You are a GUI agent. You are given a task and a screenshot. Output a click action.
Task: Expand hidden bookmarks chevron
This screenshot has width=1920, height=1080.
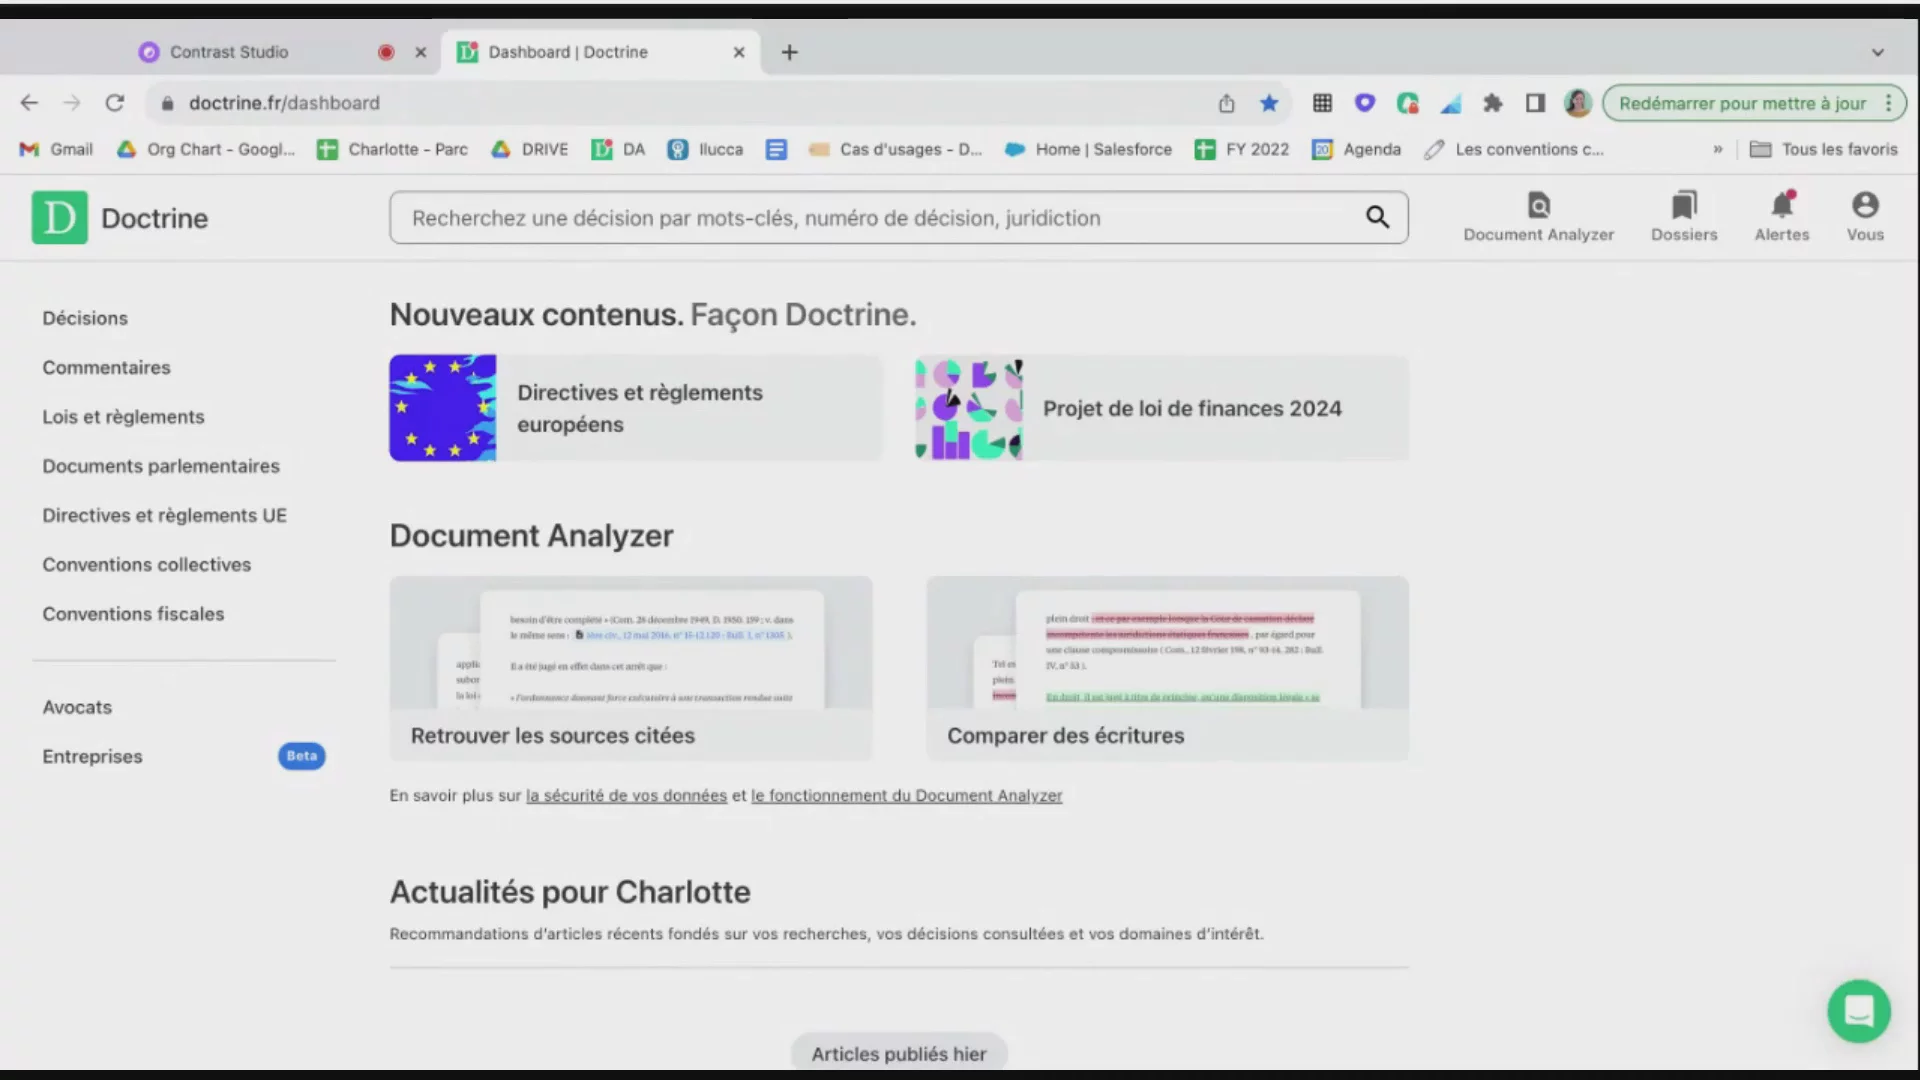coord(1718,149)
